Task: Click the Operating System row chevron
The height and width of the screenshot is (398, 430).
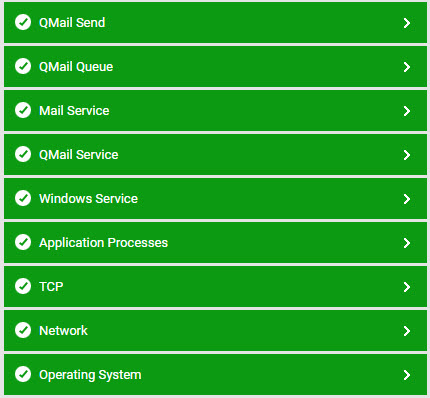Action: (x=407, y=375)
